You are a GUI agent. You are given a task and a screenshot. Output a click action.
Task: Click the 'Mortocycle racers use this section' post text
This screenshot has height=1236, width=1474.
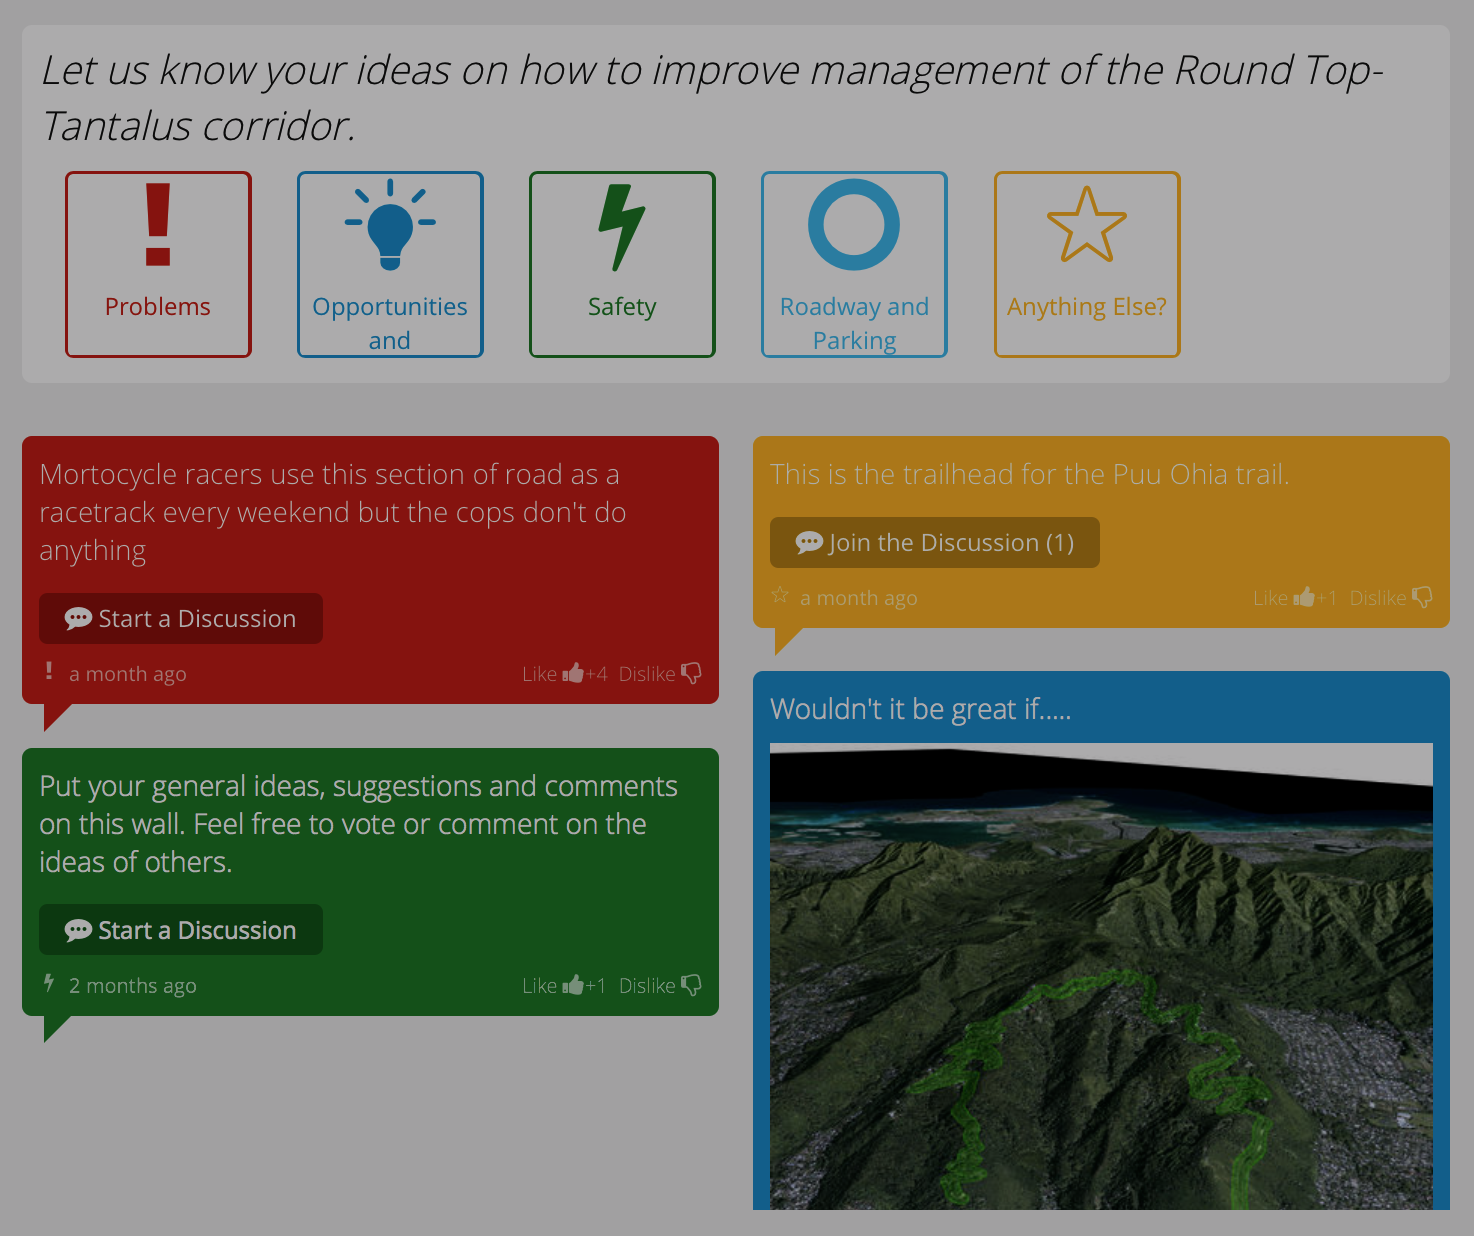click(333, 512)
